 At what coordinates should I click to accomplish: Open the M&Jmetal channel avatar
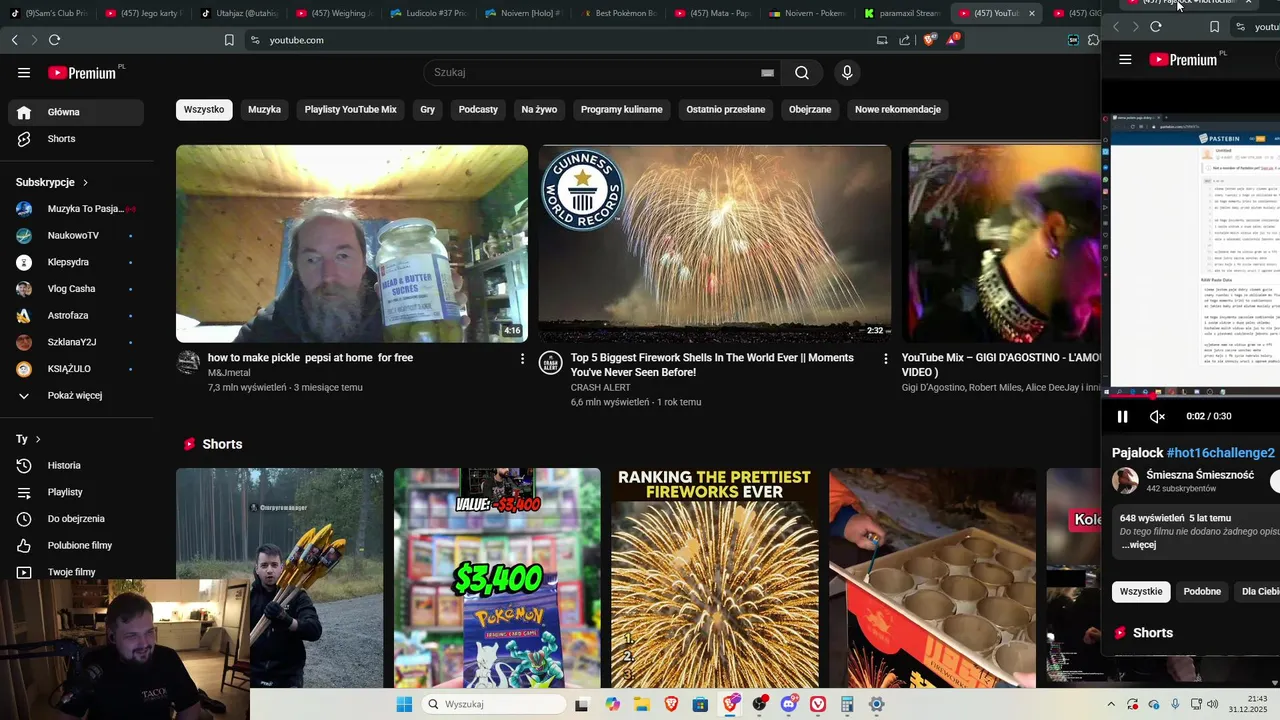pos(188,362)
